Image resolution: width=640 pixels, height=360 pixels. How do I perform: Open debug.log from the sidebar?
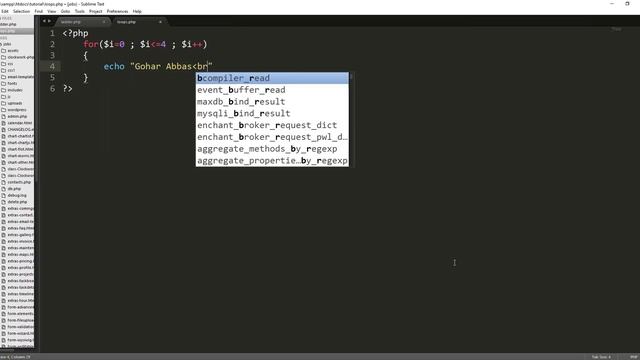tap(17, 195)
